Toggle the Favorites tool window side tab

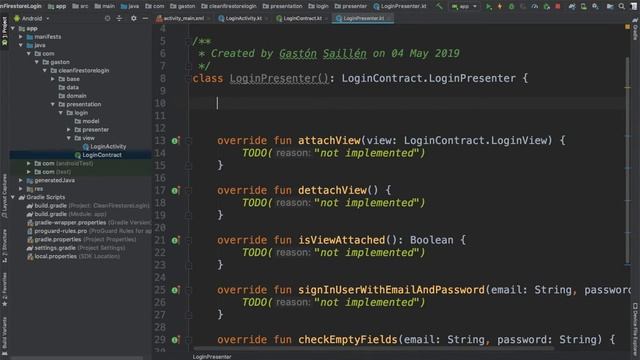pyautogui.click(x=4, y=289)
